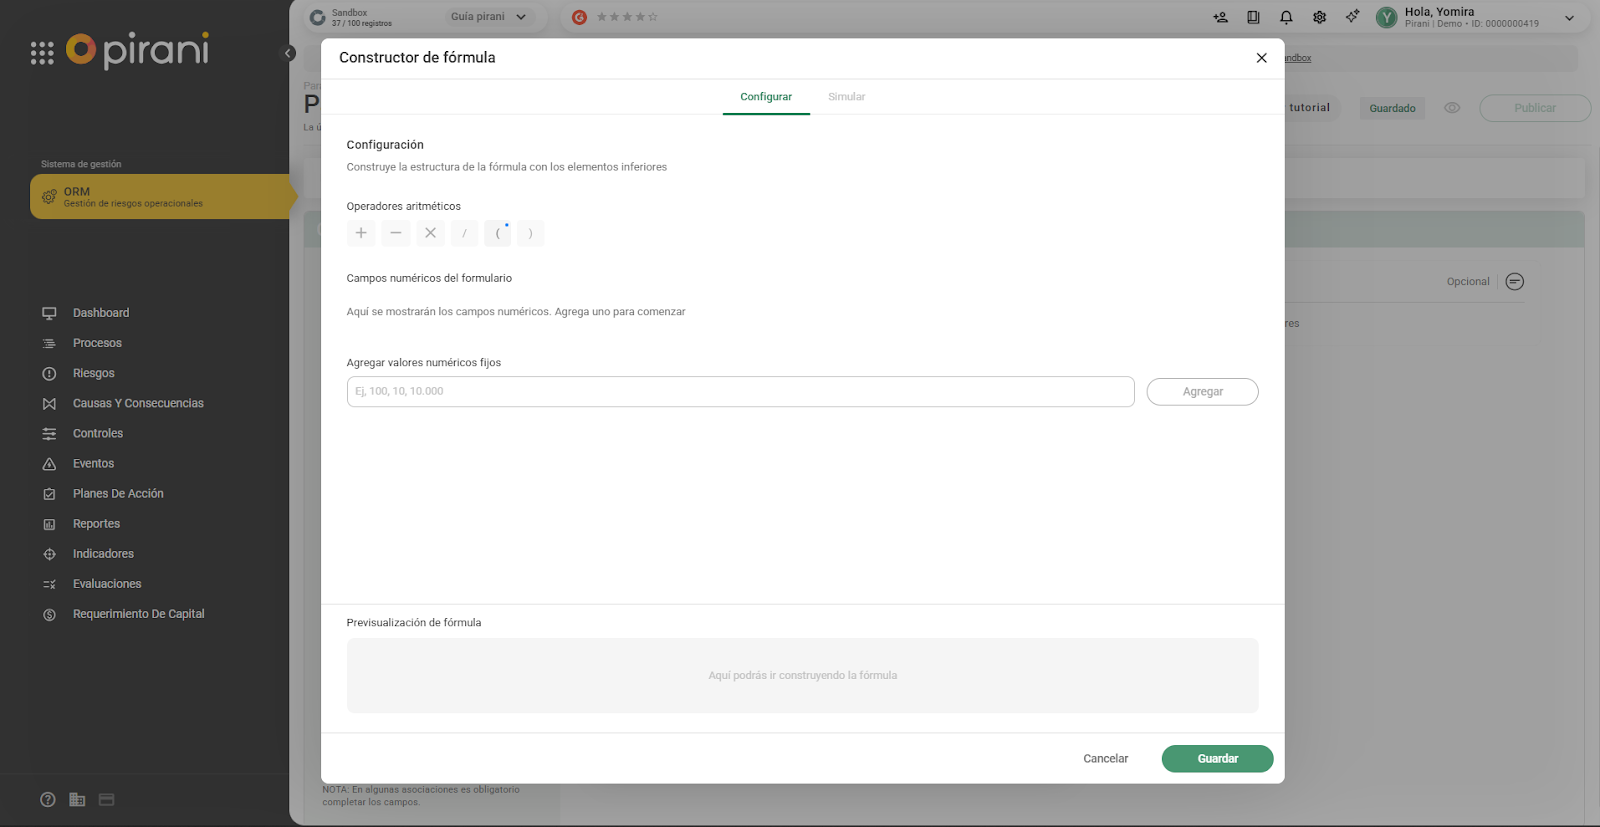Expand the Yomira user account menu
This screenshot has width=1600, height=827.
pos(1569,18)
